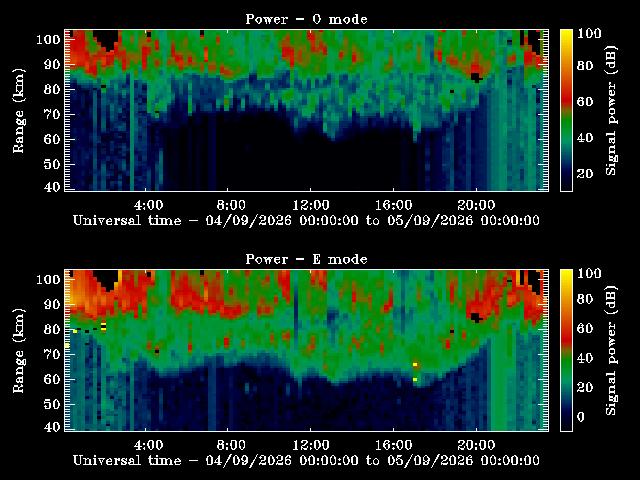Click the 60 km range tick on the O mode plot
Screen dimensions: 640x480
pyautogui.click(x=52, y=139)
